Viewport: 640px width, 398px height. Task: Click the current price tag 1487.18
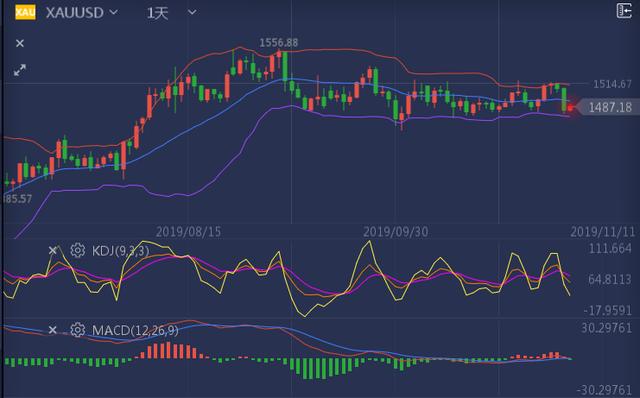[610, 107]
